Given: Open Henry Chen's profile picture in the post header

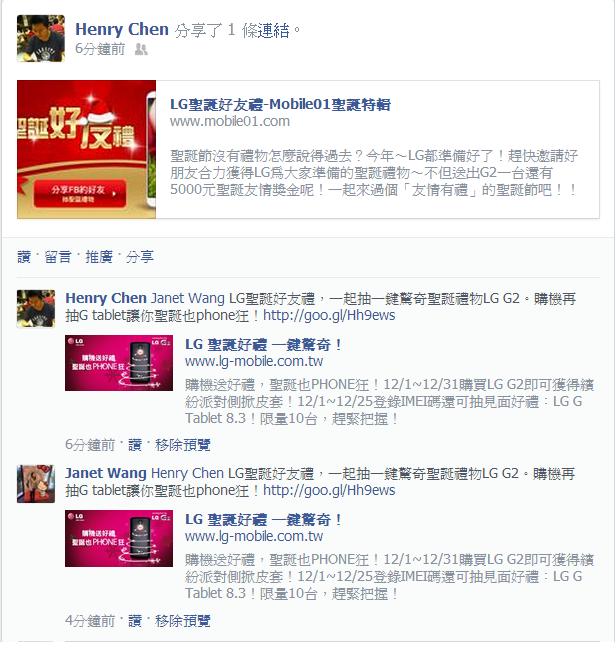Looking at the screenshot, I should [x=41, y=38].
